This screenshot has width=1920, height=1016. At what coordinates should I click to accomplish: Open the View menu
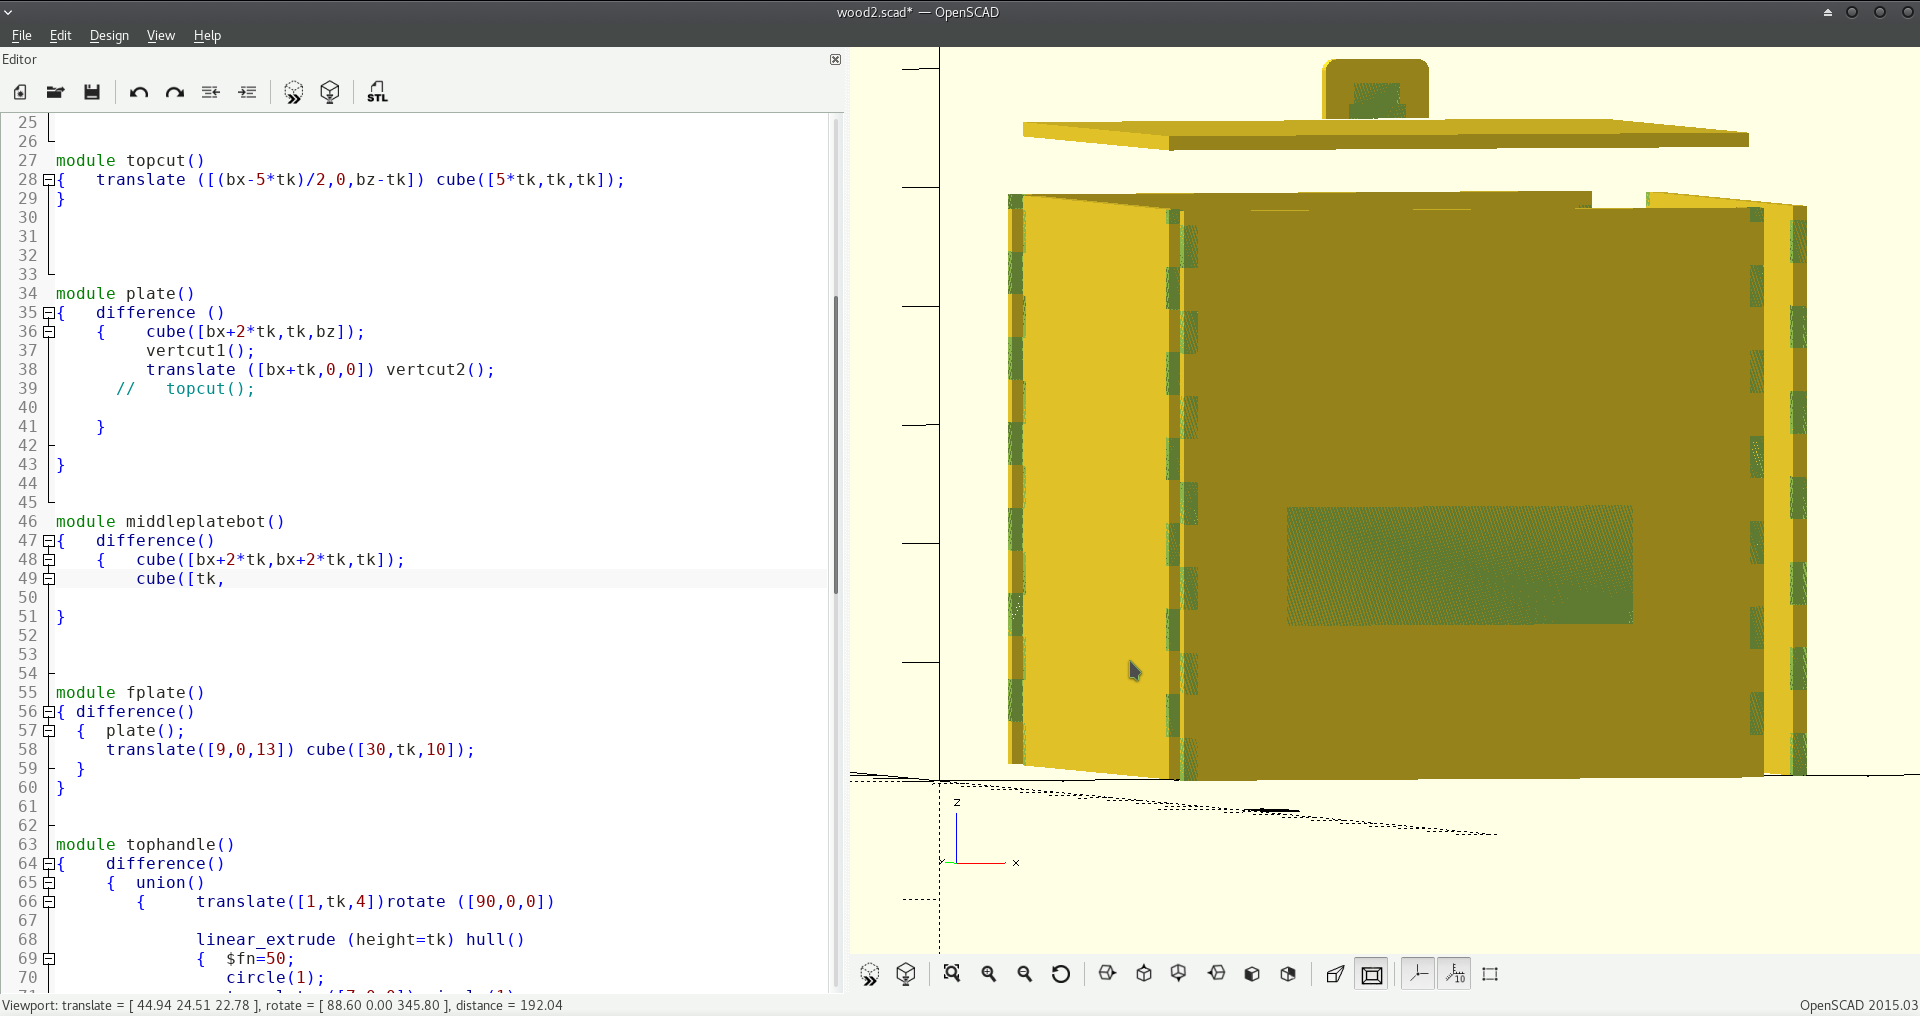pos(160,35)
